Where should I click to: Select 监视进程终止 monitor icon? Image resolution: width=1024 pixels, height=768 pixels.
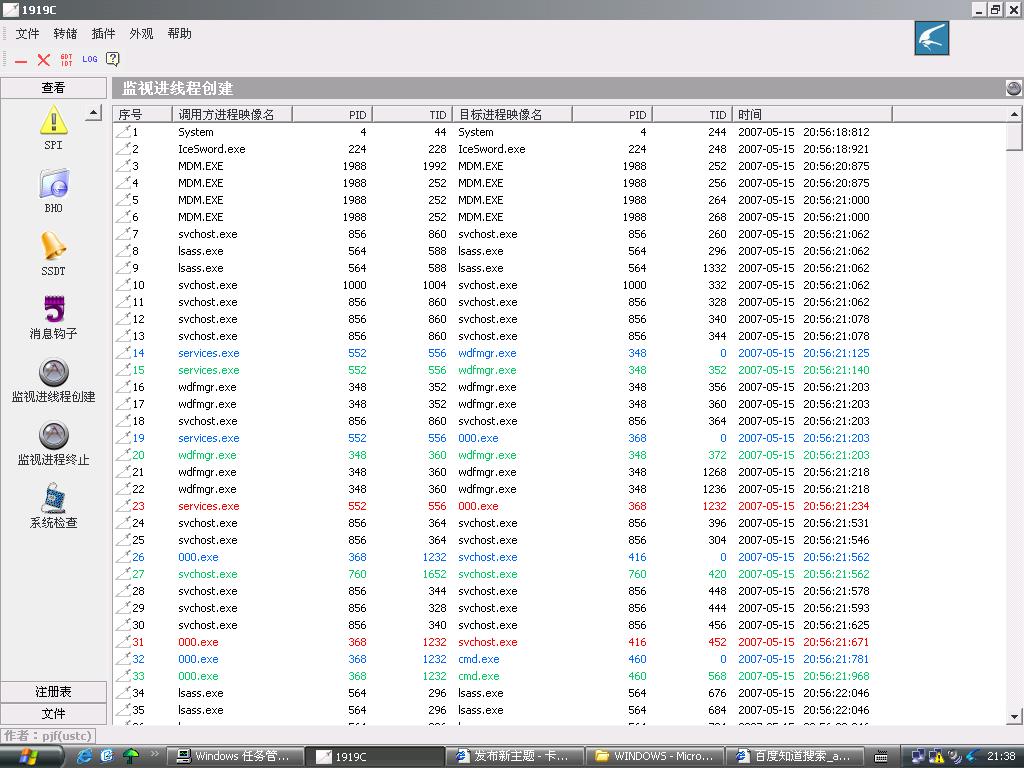[53, 436]
